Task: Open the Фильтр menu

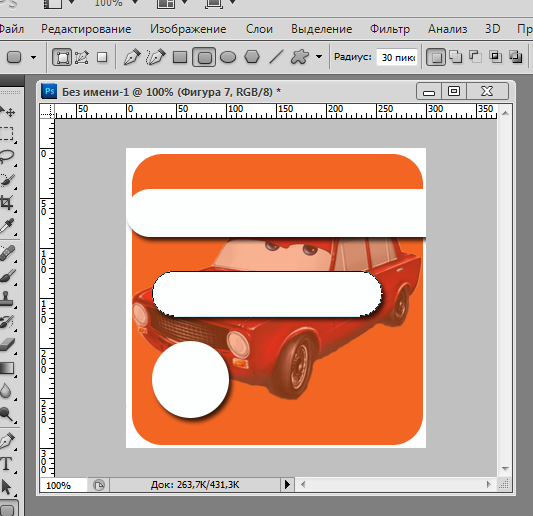Action: (x=390, y=29)
